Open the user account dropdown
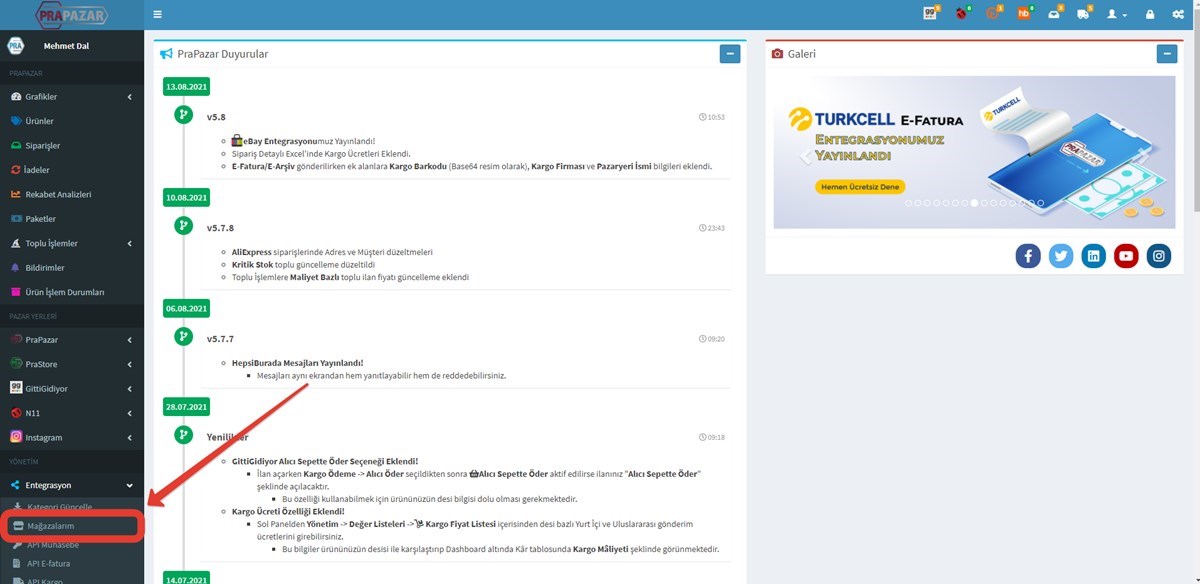 click(1116, 15)
